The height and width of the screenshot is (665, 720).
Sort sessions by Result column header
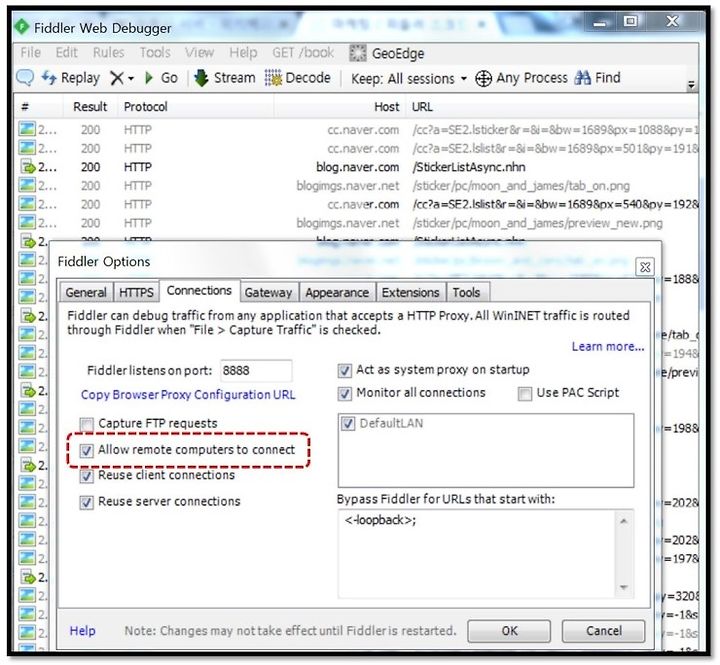click(90, 107)
